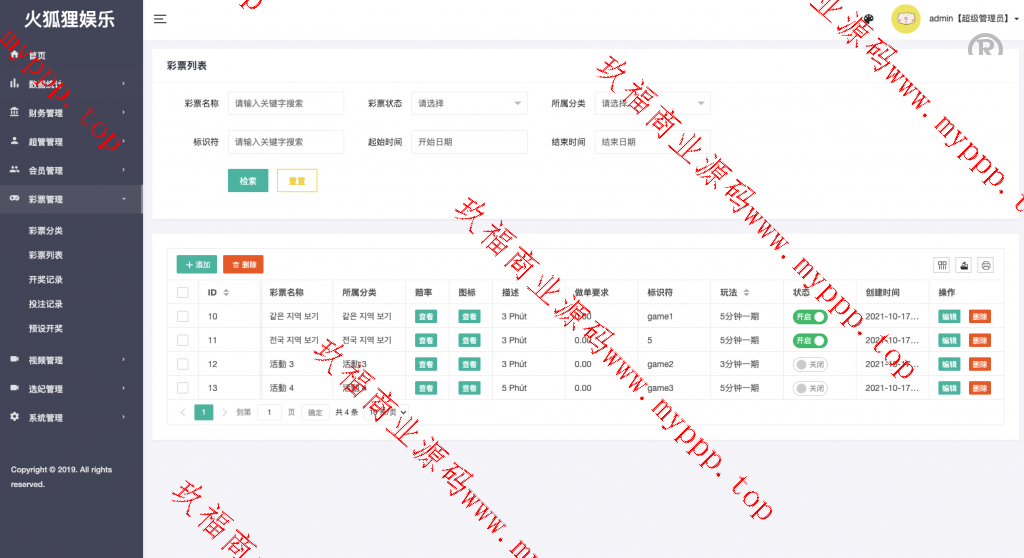The height and width of the screenshot is (558, 1024).
Task: Check the select-all checkbox in table header
Action: 182,293
